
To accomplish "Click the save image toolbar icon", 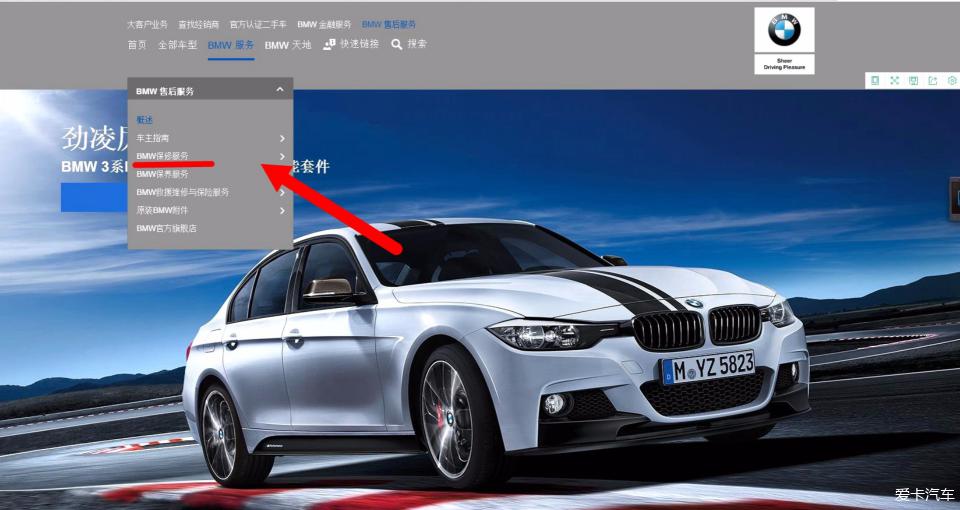I will click(x=913, y=80).
